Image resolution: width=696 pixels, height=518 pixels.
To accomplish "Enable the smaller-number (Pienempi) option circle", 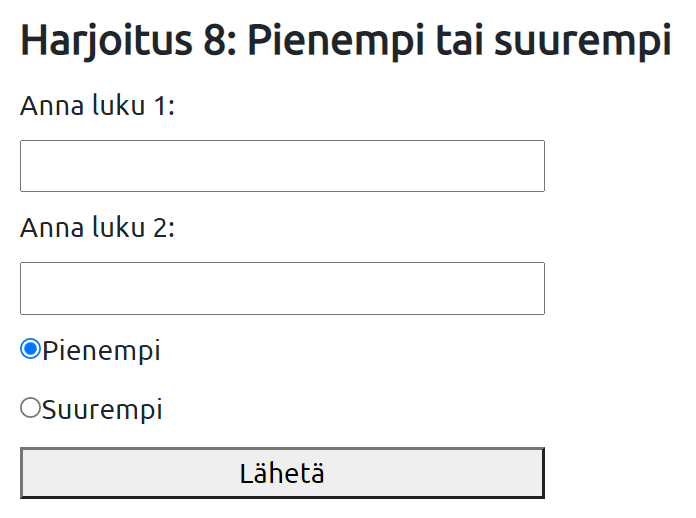I will coord(30,349).
